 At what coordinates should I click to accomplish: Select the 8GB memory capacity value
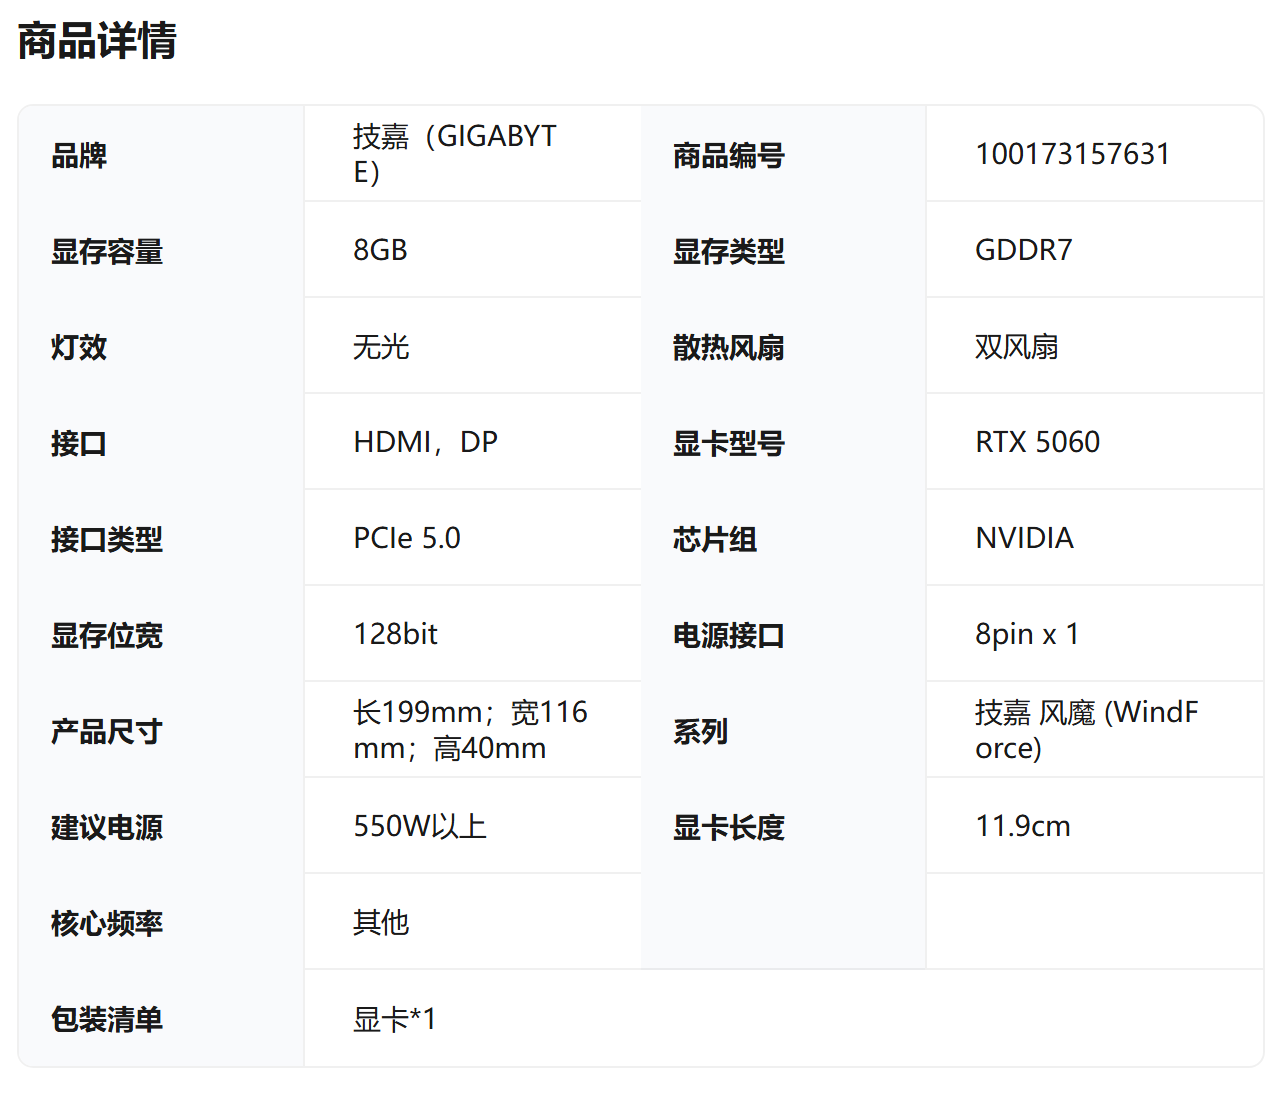pyautogui.click(x=380, y=250)
